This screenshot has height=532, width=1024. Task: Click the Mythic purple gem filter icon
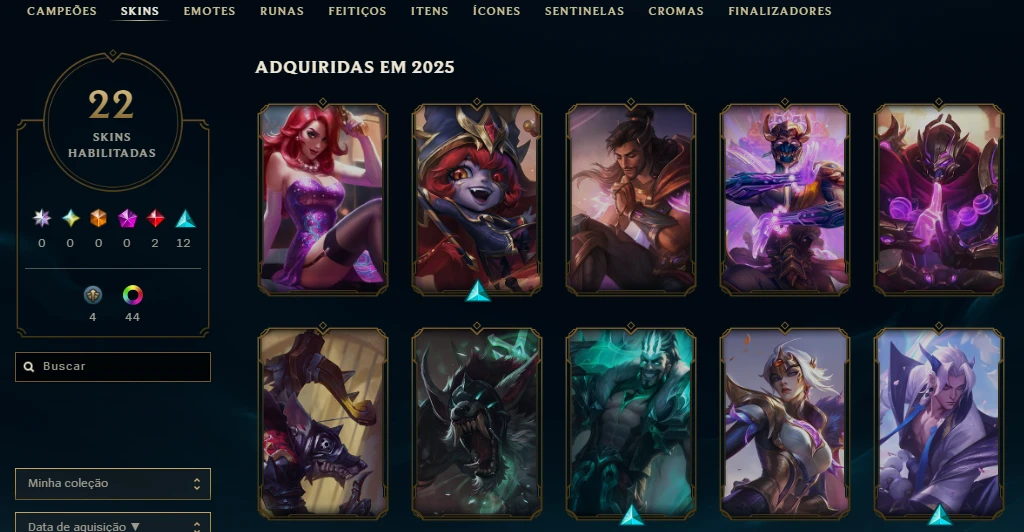pyautogui.click(x=127, y=219)
